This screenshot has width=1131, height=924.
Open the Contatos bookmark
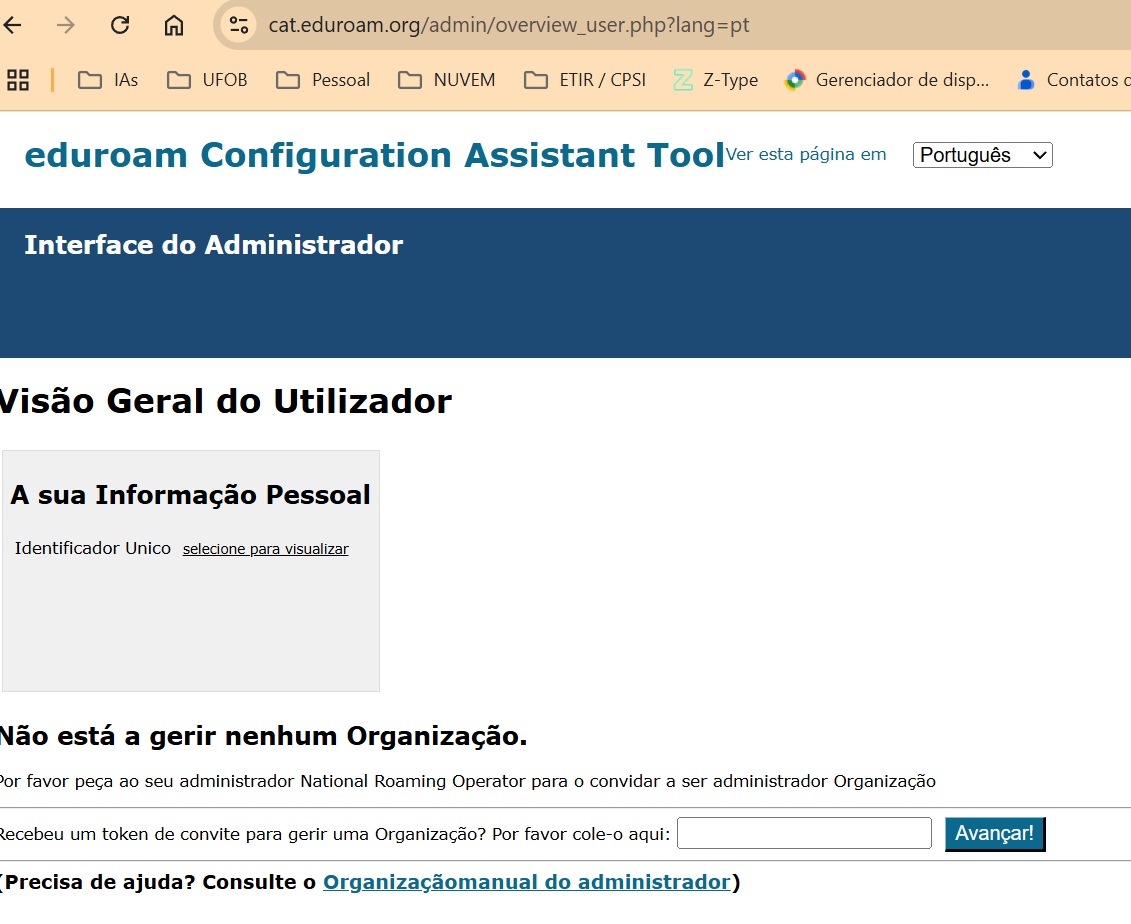pyautogui.click(x=1073, y=80)
